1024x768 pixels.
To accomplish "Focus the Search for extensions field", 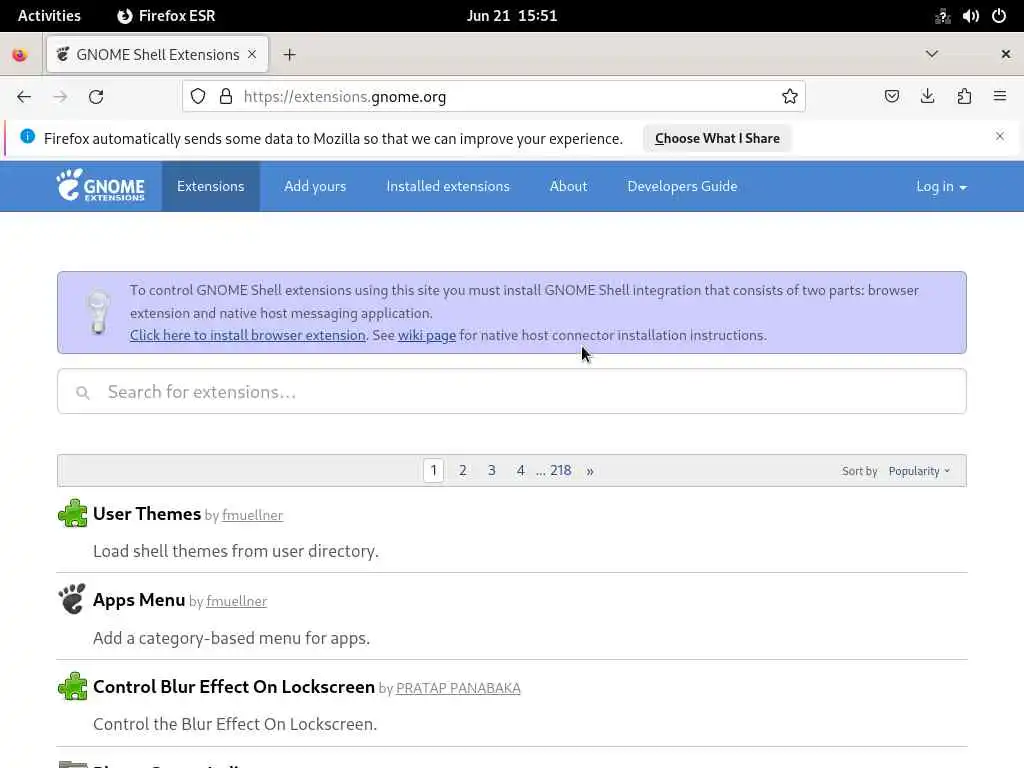I will 512,391.
